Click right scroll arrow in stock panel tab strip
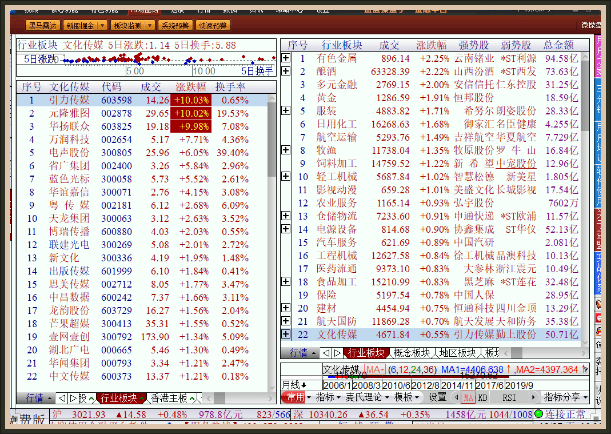Viewport: 611px width, 434px height. point(270,399)
